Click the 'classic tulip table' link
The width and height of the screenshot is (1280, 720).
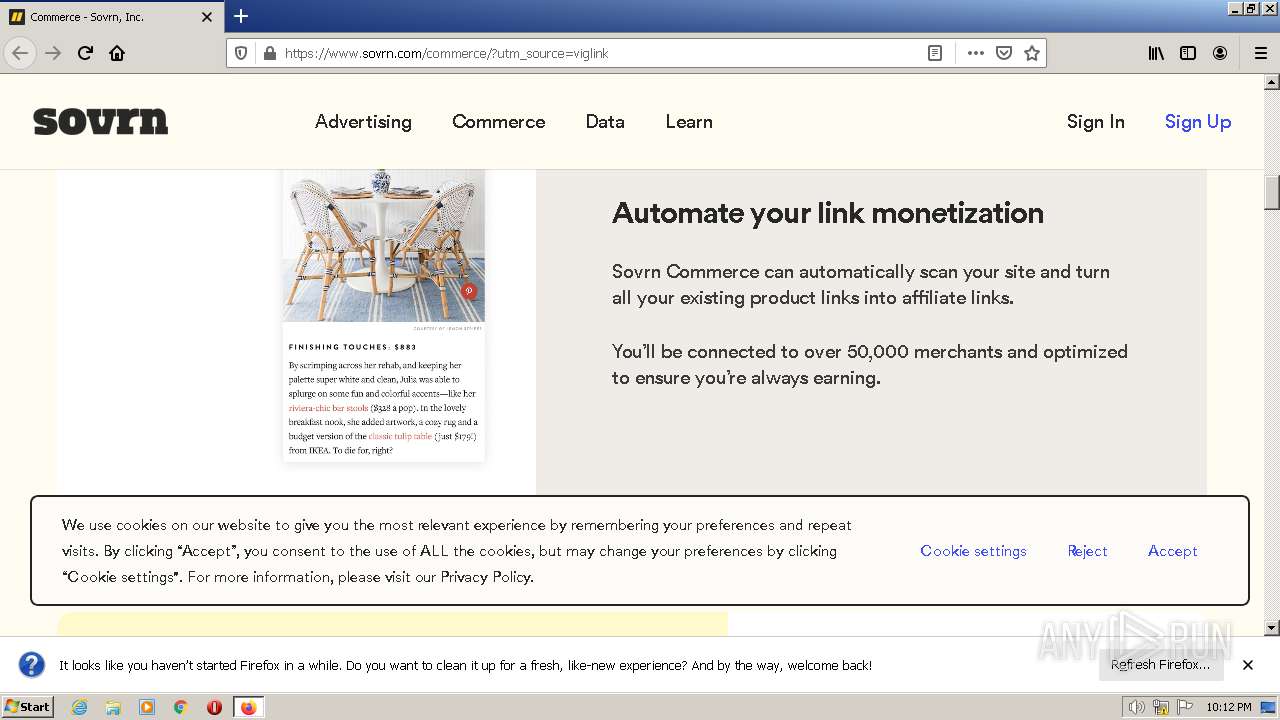tap(400, 436)
